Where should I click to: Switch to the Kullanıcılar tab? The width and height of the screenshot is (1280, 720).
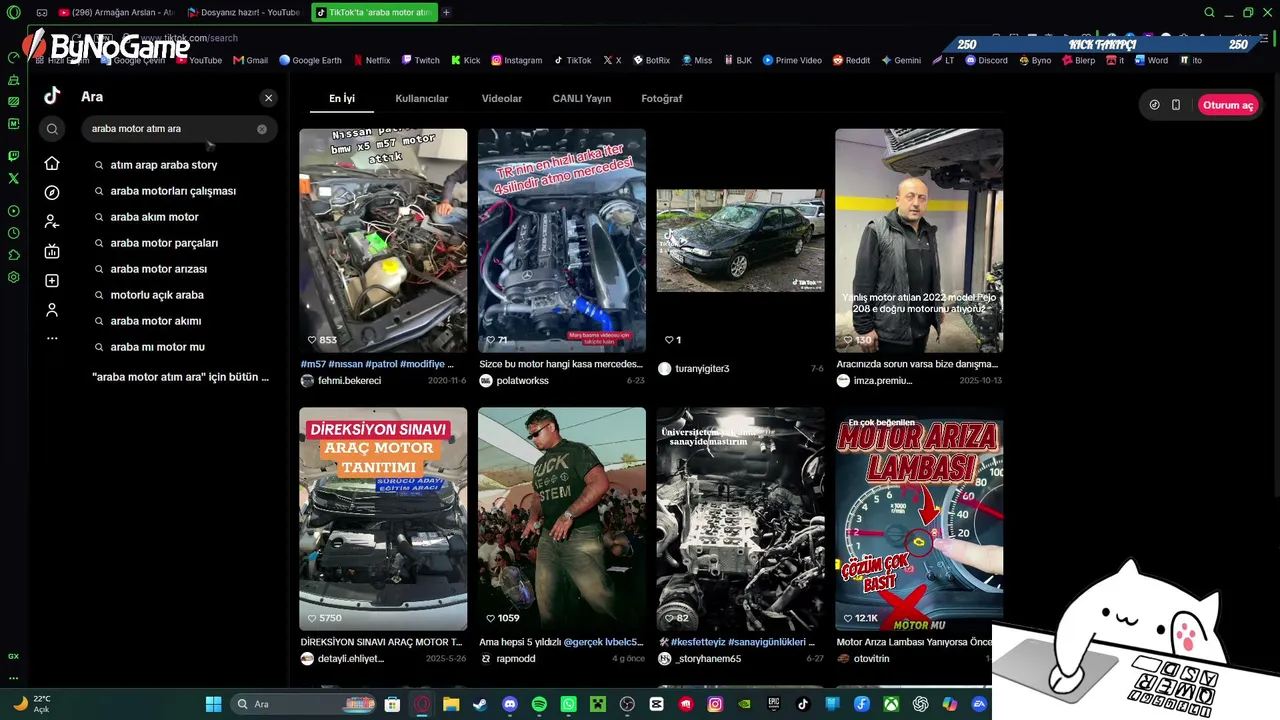422,99
